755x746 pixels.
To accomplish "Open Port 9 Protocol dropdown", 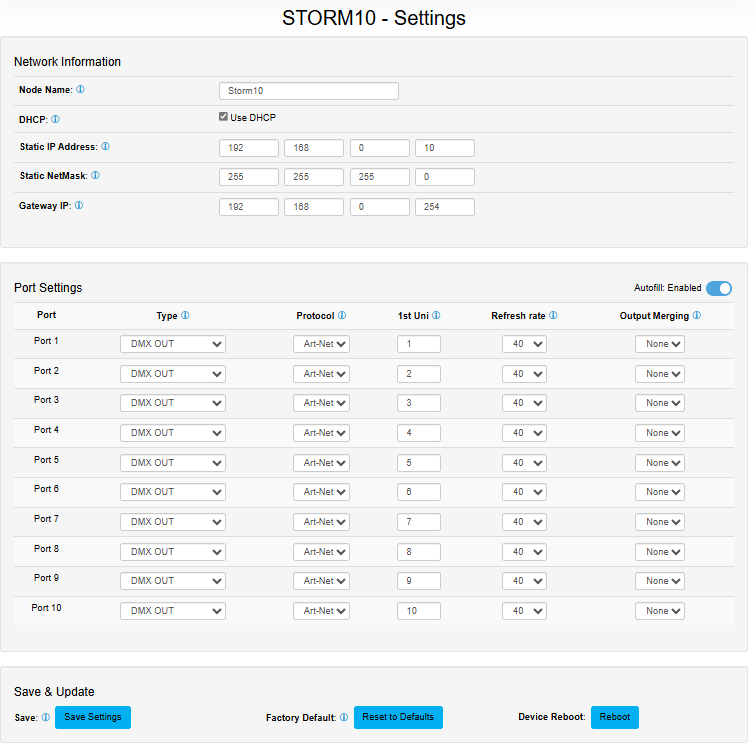I will (321, 581).
